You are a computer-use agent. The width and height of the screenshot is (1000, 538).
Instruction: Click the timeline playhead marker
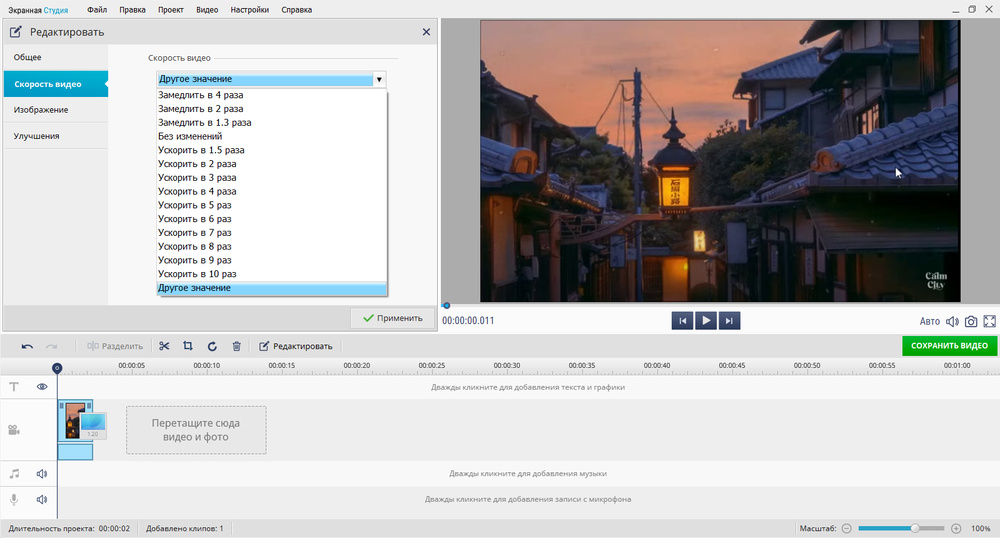[x=57, y=368]
